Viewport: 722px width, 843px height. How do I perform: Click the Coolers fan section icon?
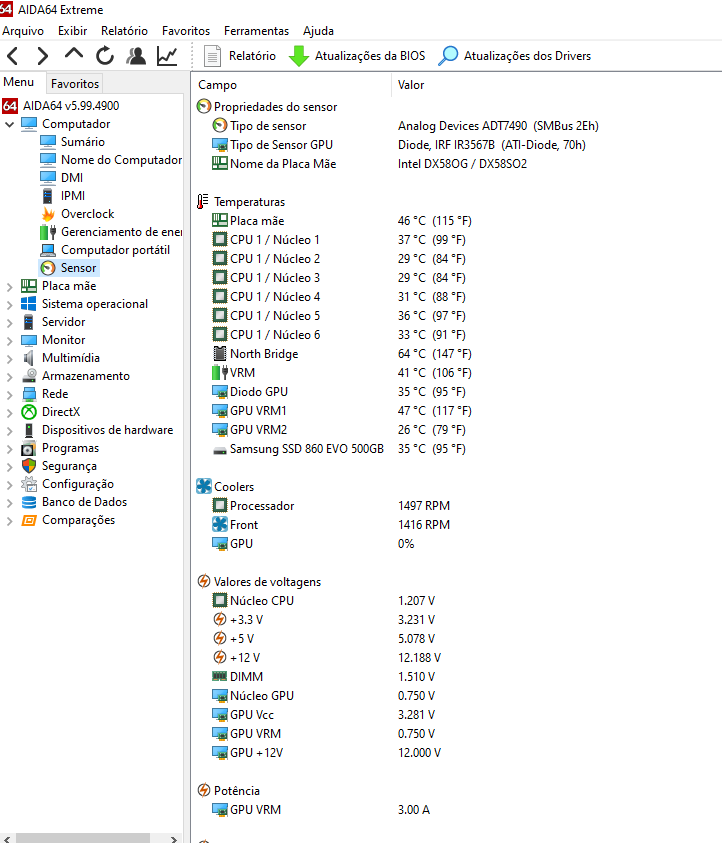point(204,486)
